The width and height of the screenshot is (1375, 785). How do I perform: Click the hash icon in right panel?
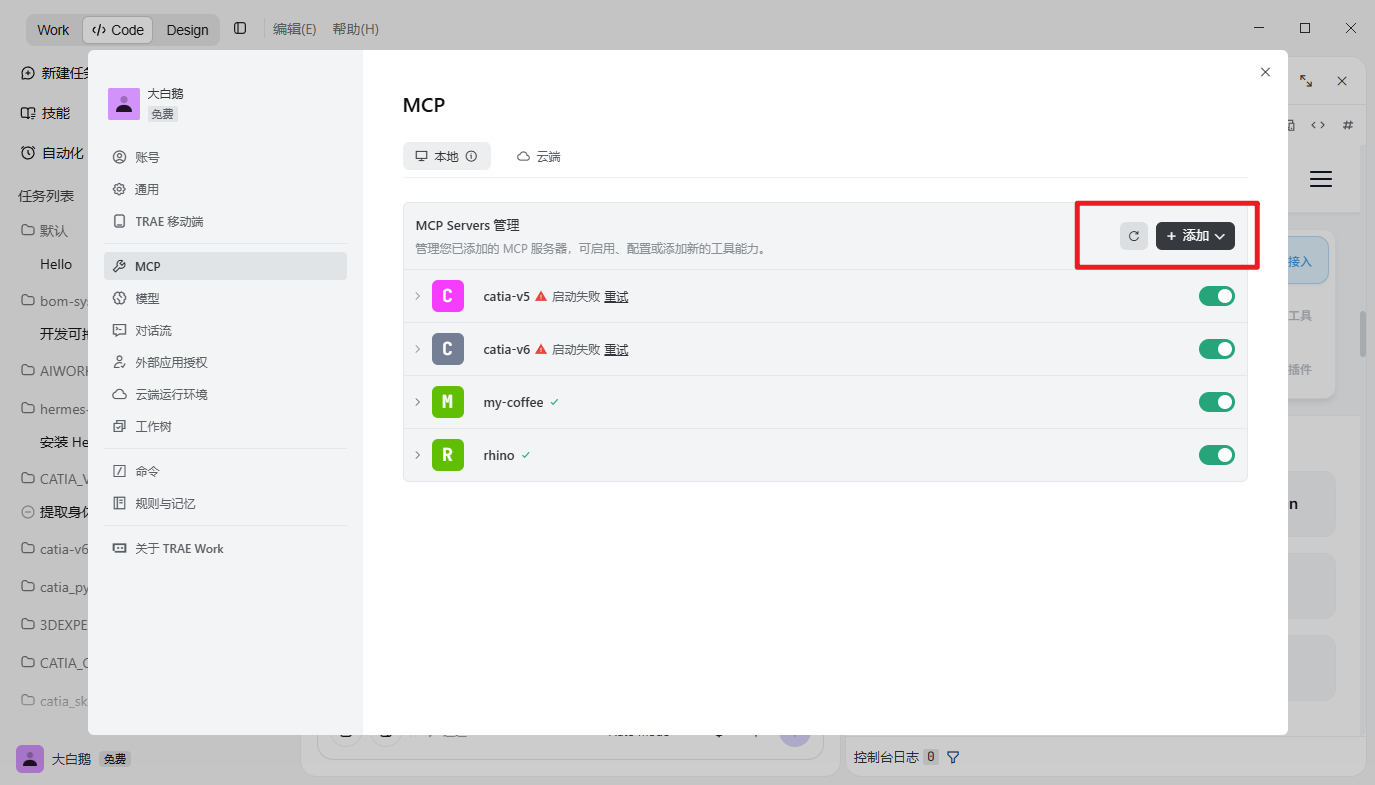[x=1348, y=125]
